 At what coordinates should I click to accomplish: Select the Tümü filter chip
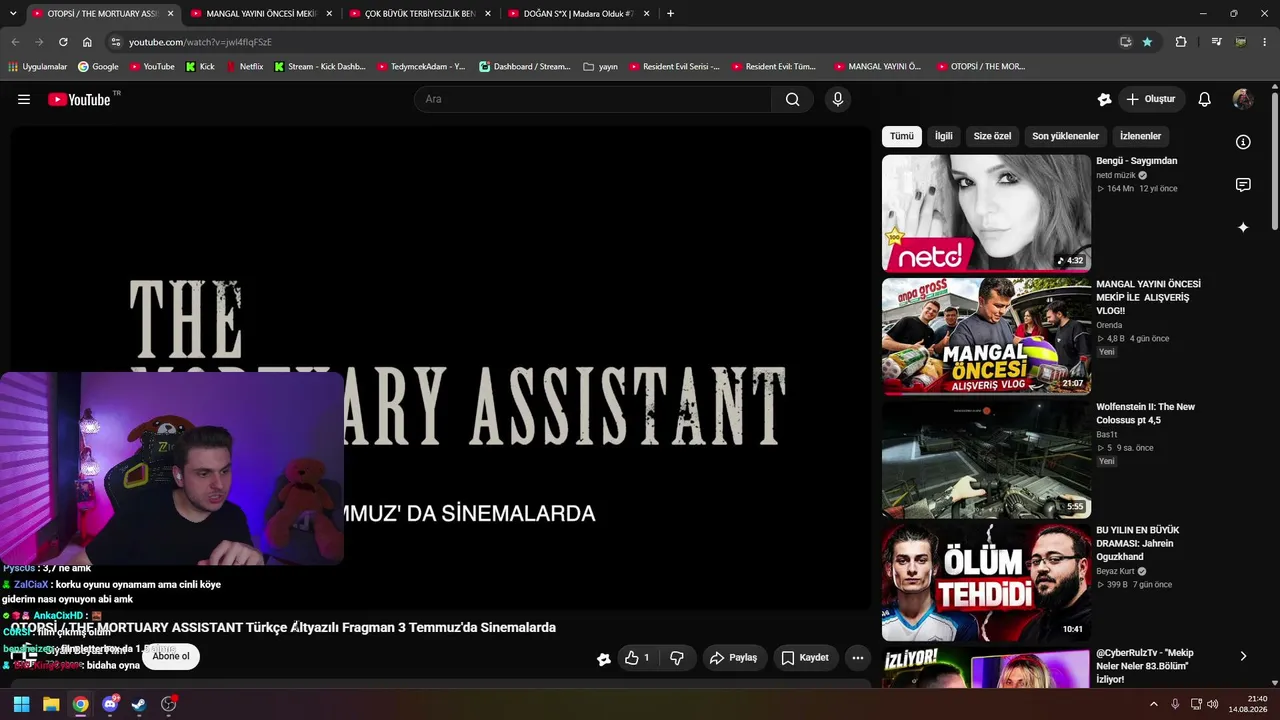pyautogui.click(x=902, y=136)
